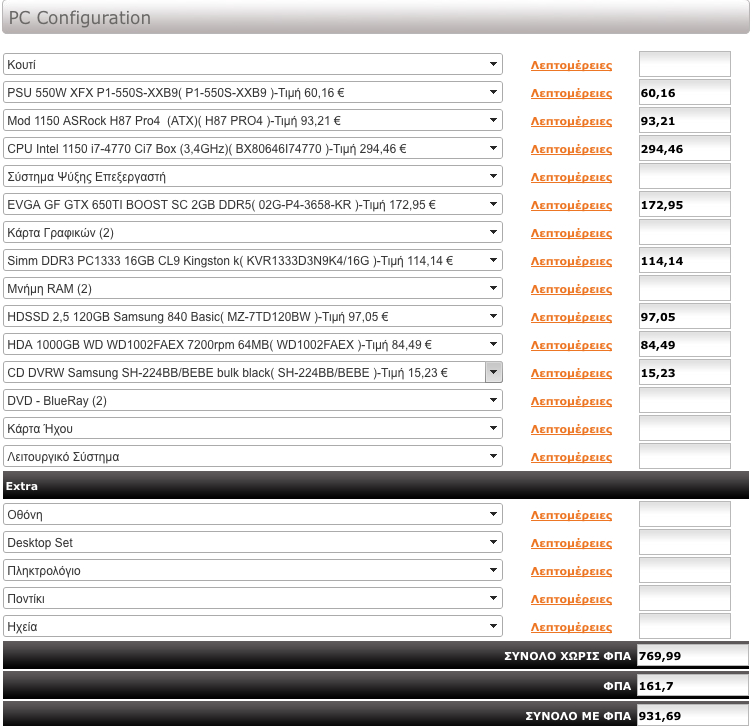Image resolution: width=752 pixels, height=726 pixels.
Task: Open the Ποντίκι dropdown
Action: [x=253, y=598]
